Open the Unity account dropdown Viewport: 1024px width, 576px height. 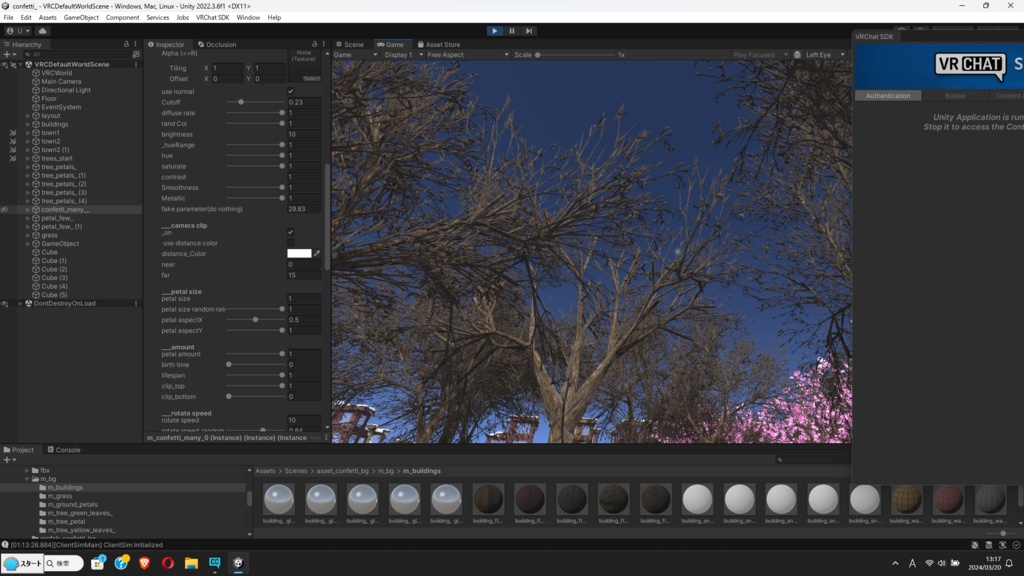coord(18,31)
